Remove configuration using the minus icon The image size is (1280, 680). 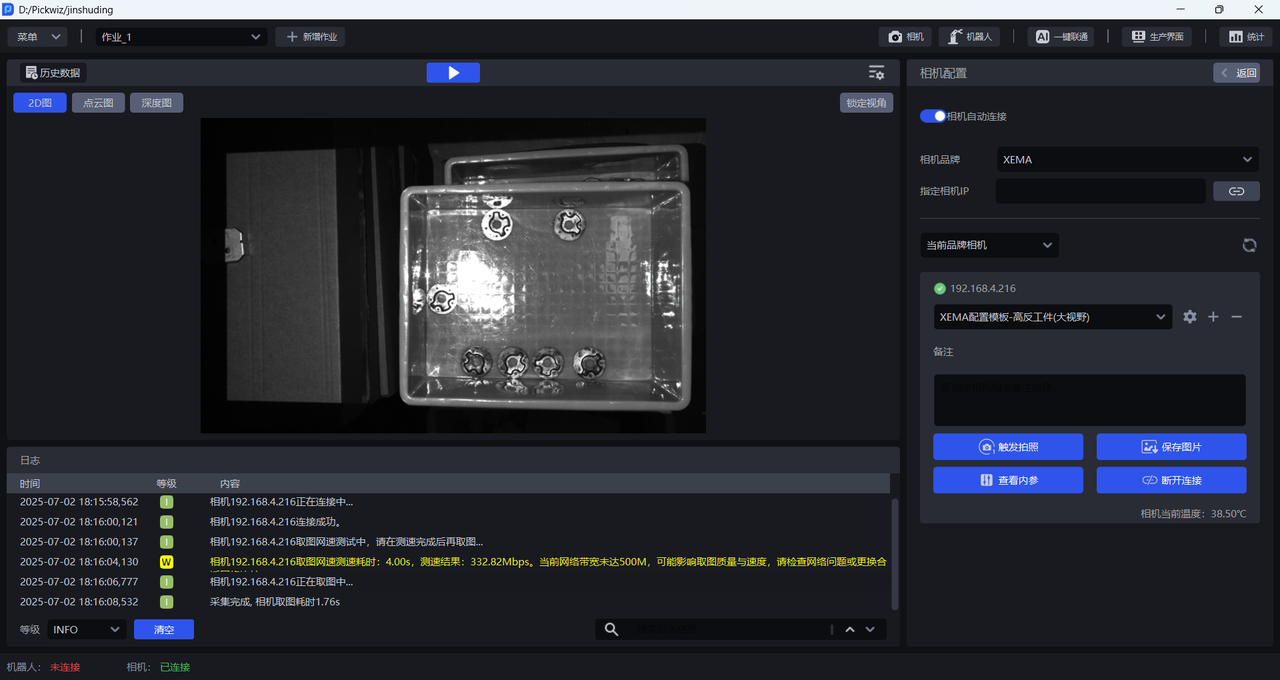(x=1237, y=317)
